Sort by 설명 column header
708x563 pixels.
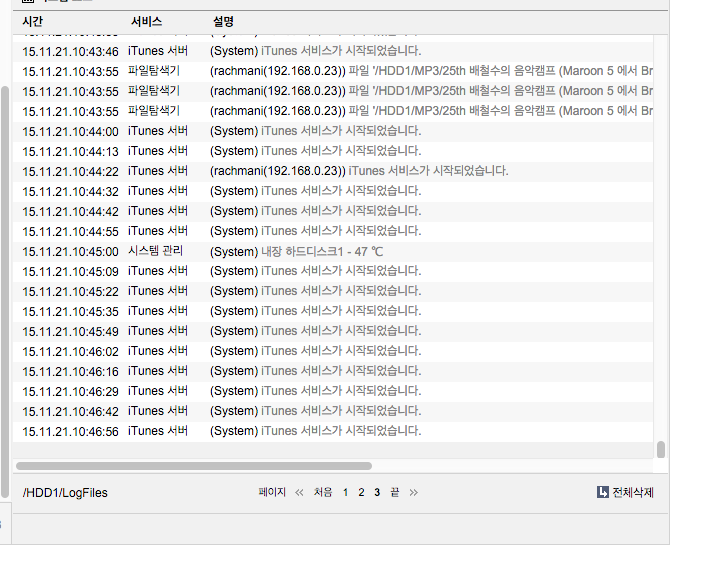(x=223, y=22)
